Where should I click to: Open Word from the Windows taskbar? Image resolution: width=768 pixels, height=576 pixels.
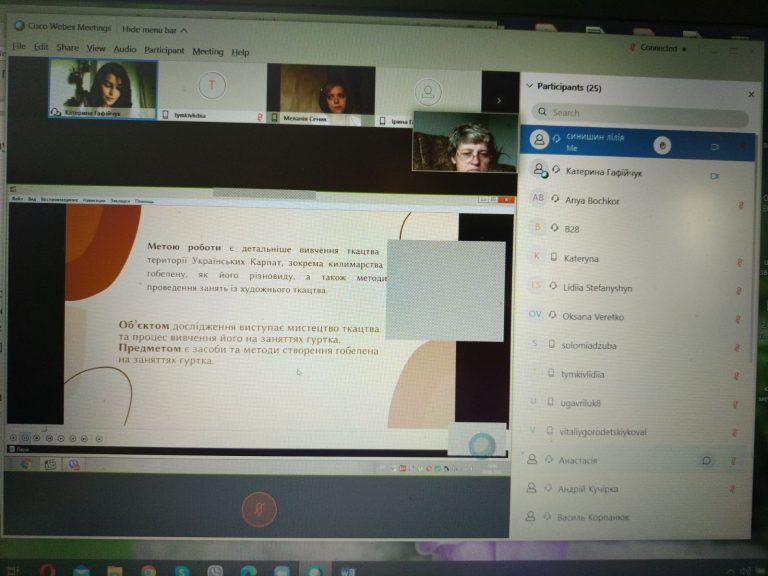(347, 571)
